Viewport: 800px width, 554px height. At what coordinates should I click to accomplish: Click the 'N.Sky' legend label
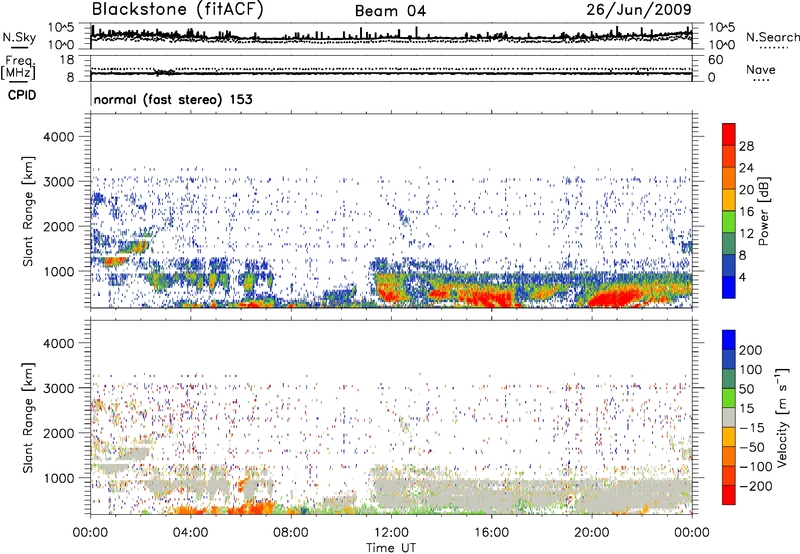19,37
